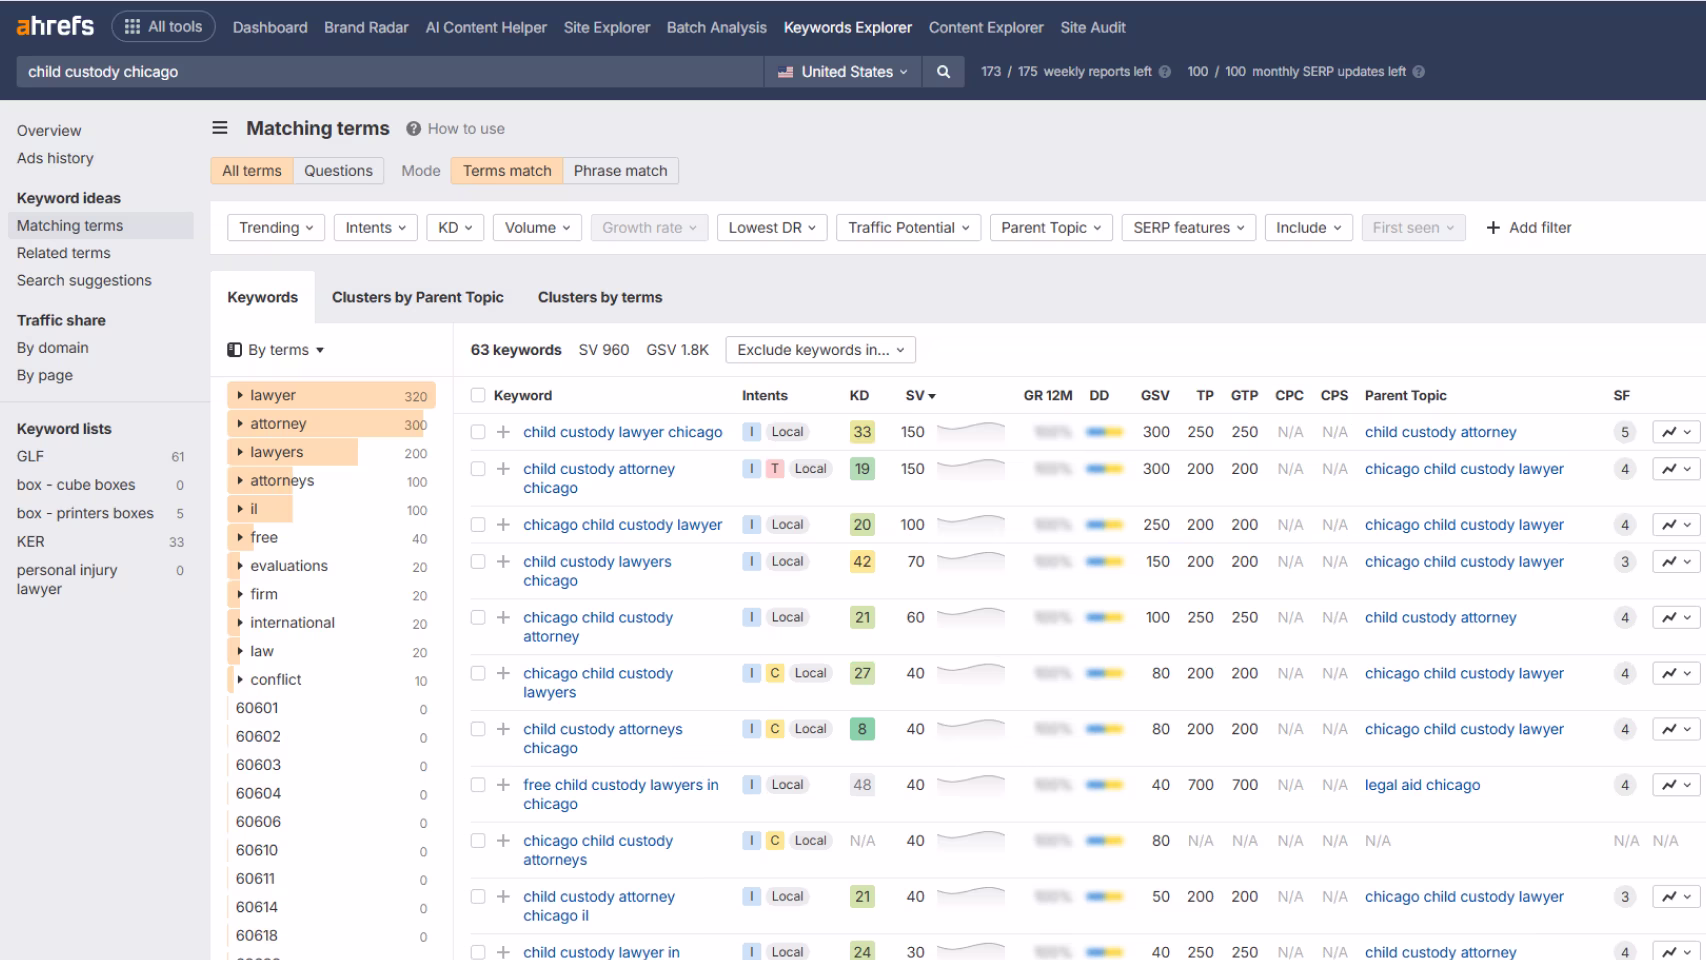Open the Traffic Potential filter dropdown

pos(909,228)
